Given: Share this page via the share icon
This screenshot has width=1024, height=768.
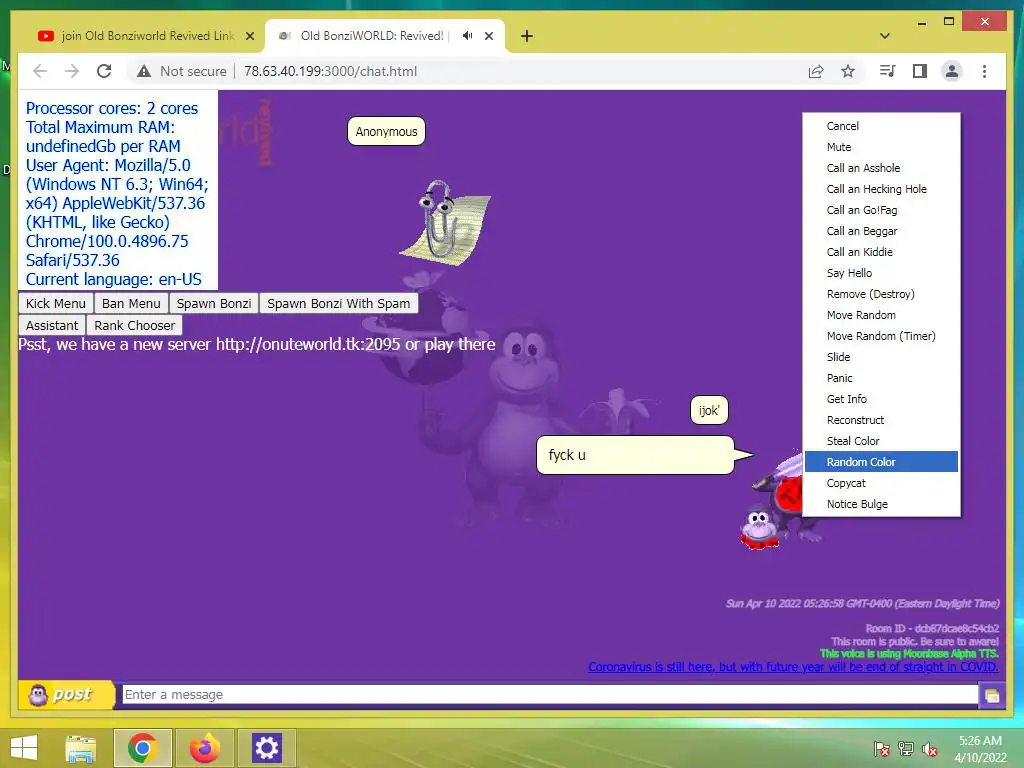Looking at the screenshot, I should (x=816, y=71).
